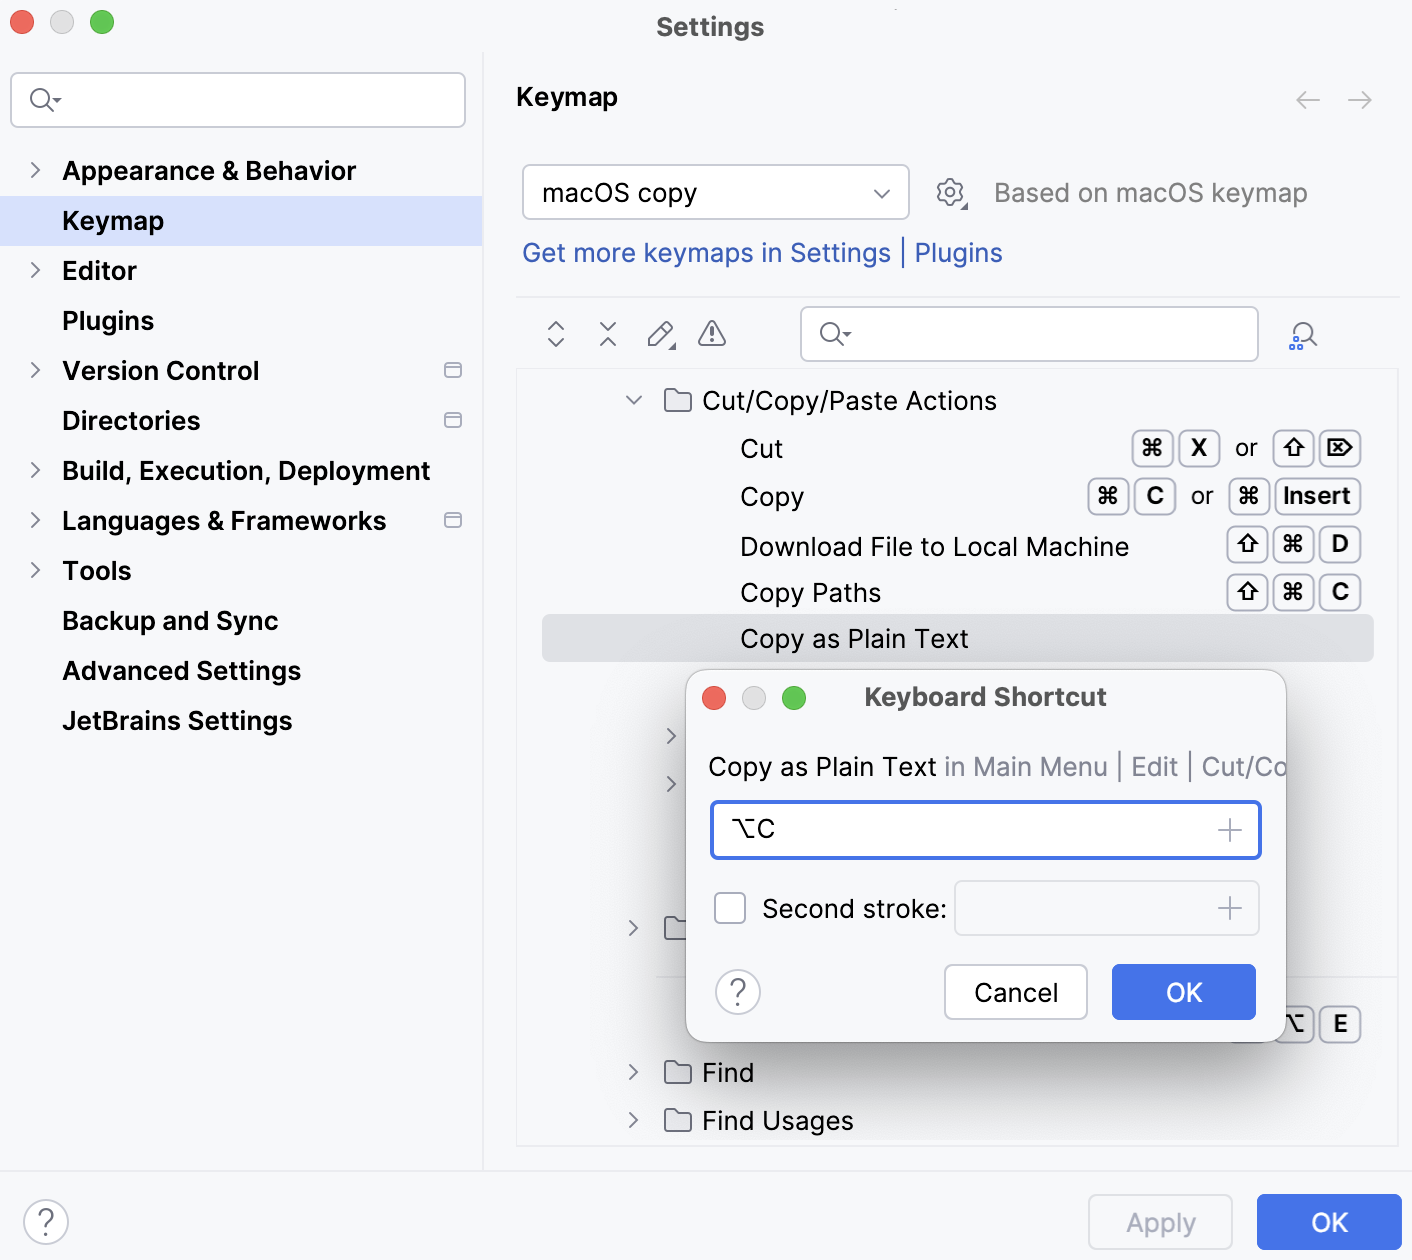Focus the shortcut input showing ⌥C
This screenshot has width=1412, height=1260.
click(985, 830)
